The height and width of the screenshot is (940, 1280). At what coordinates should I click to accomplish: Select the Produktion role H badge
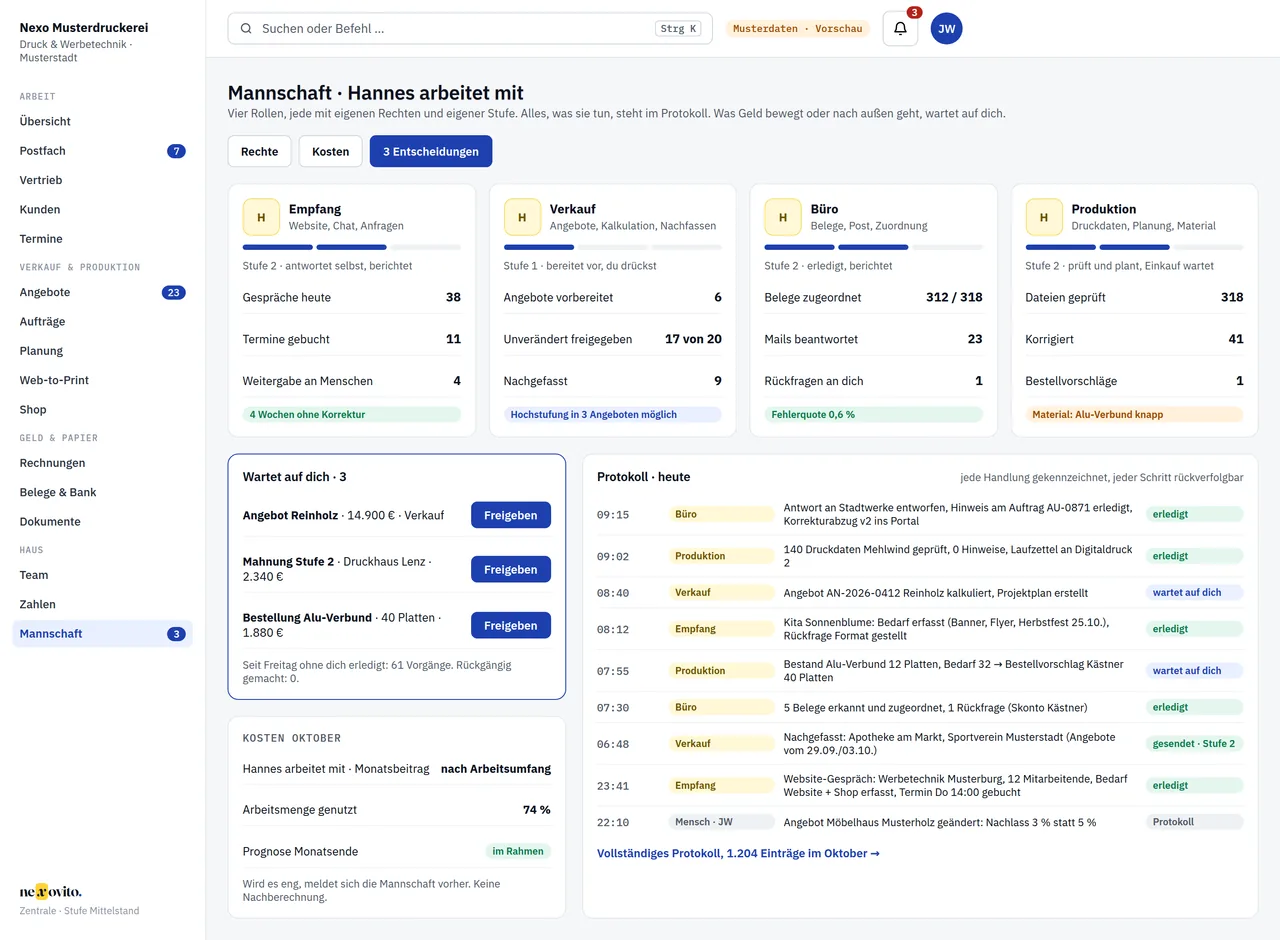coord(1044,217)
